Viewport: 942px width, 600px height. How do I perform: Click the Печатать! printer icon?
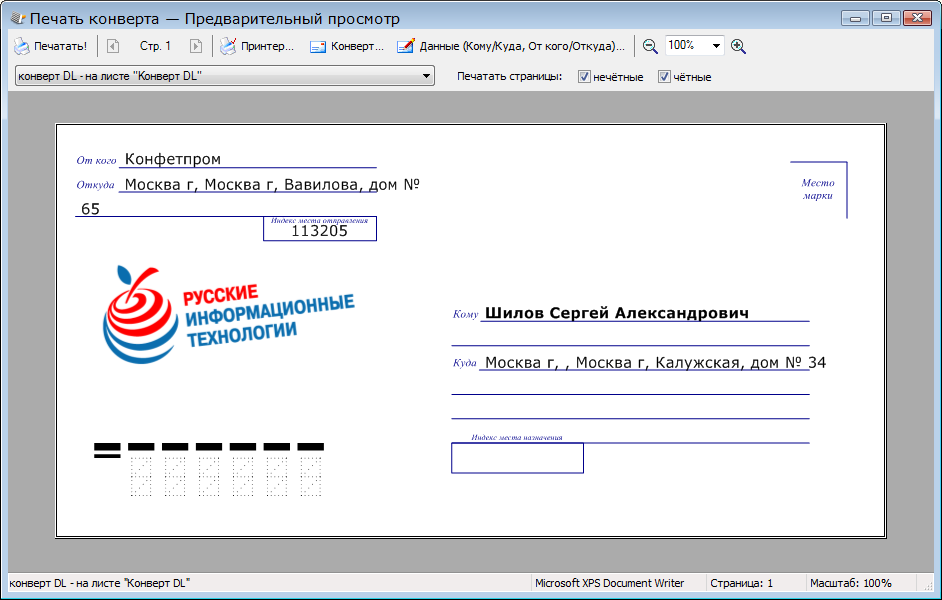tap(22, 46)
